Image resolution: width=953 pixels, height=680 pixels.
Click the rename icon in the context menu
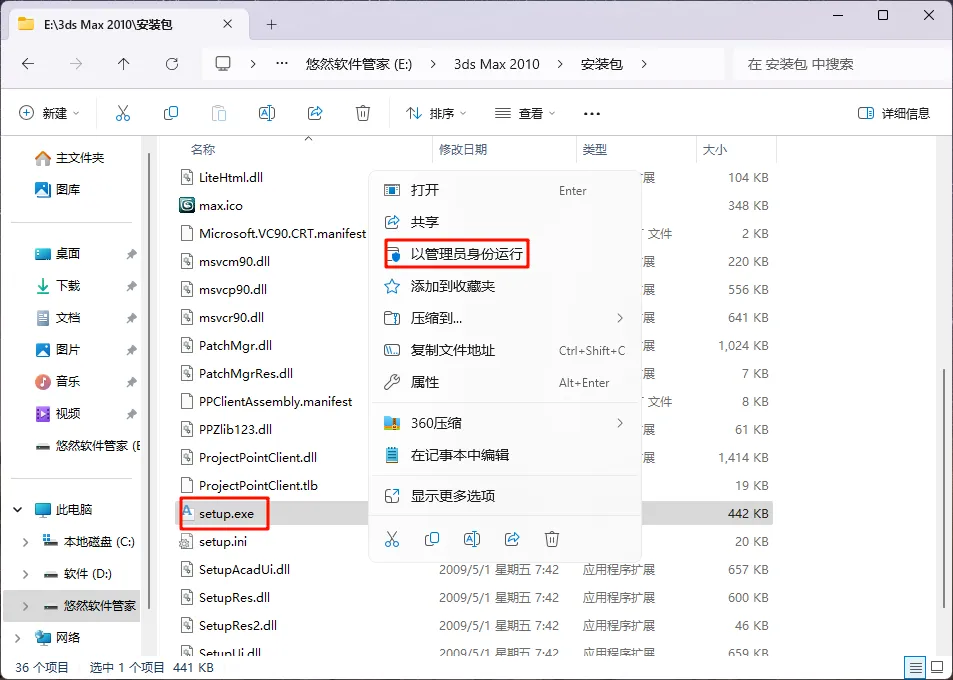(472, 539)
